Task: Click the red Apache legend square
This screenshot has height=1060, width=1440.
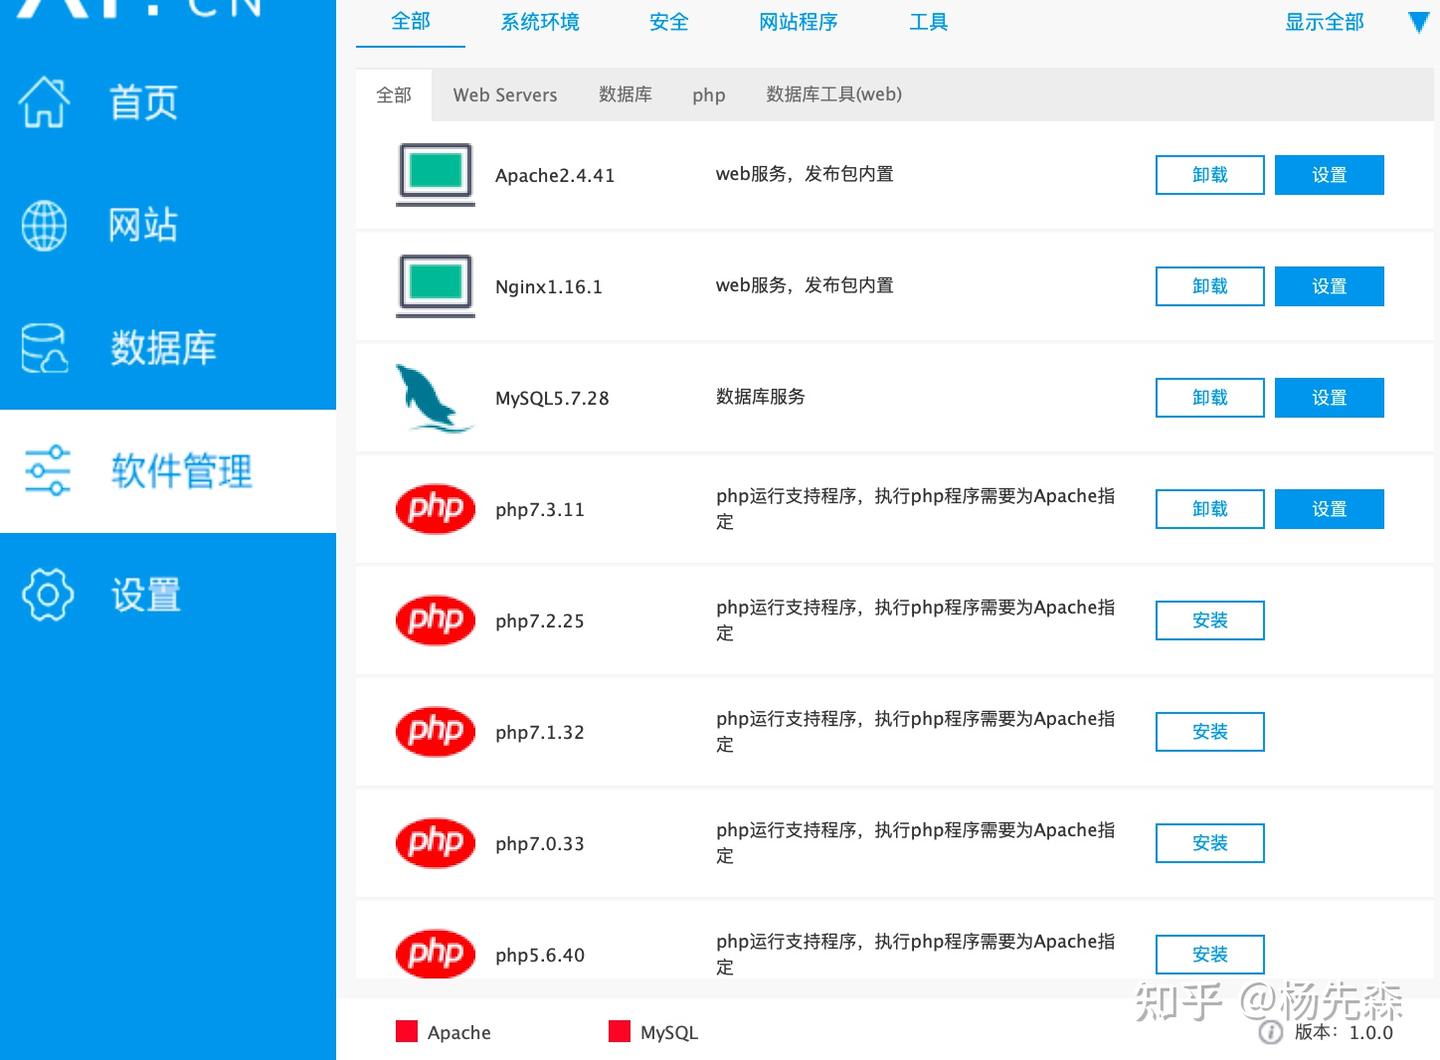Action: [406, 1030]
